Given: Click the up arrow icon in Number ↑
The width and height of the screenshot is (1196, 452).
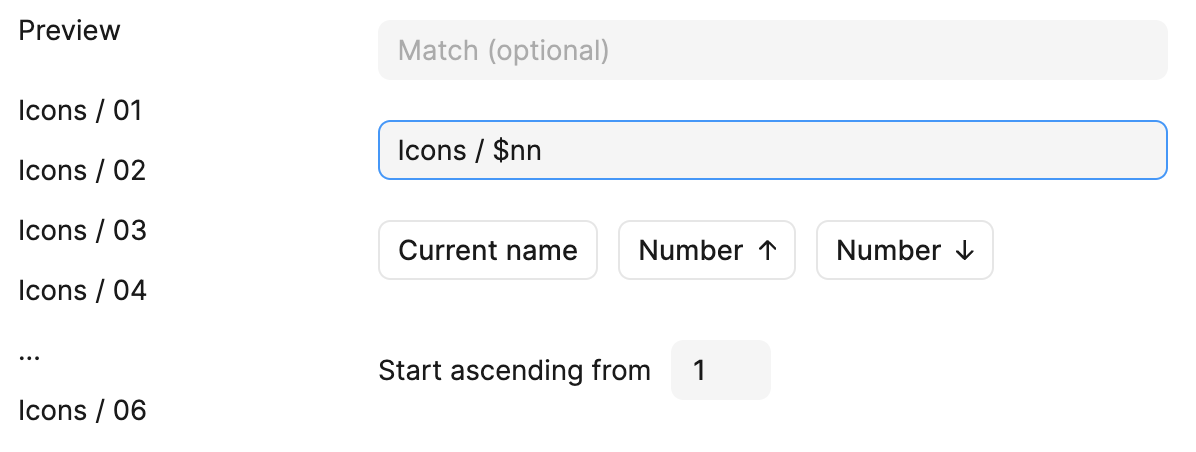Looking at the screenshot, I should 767,251.
